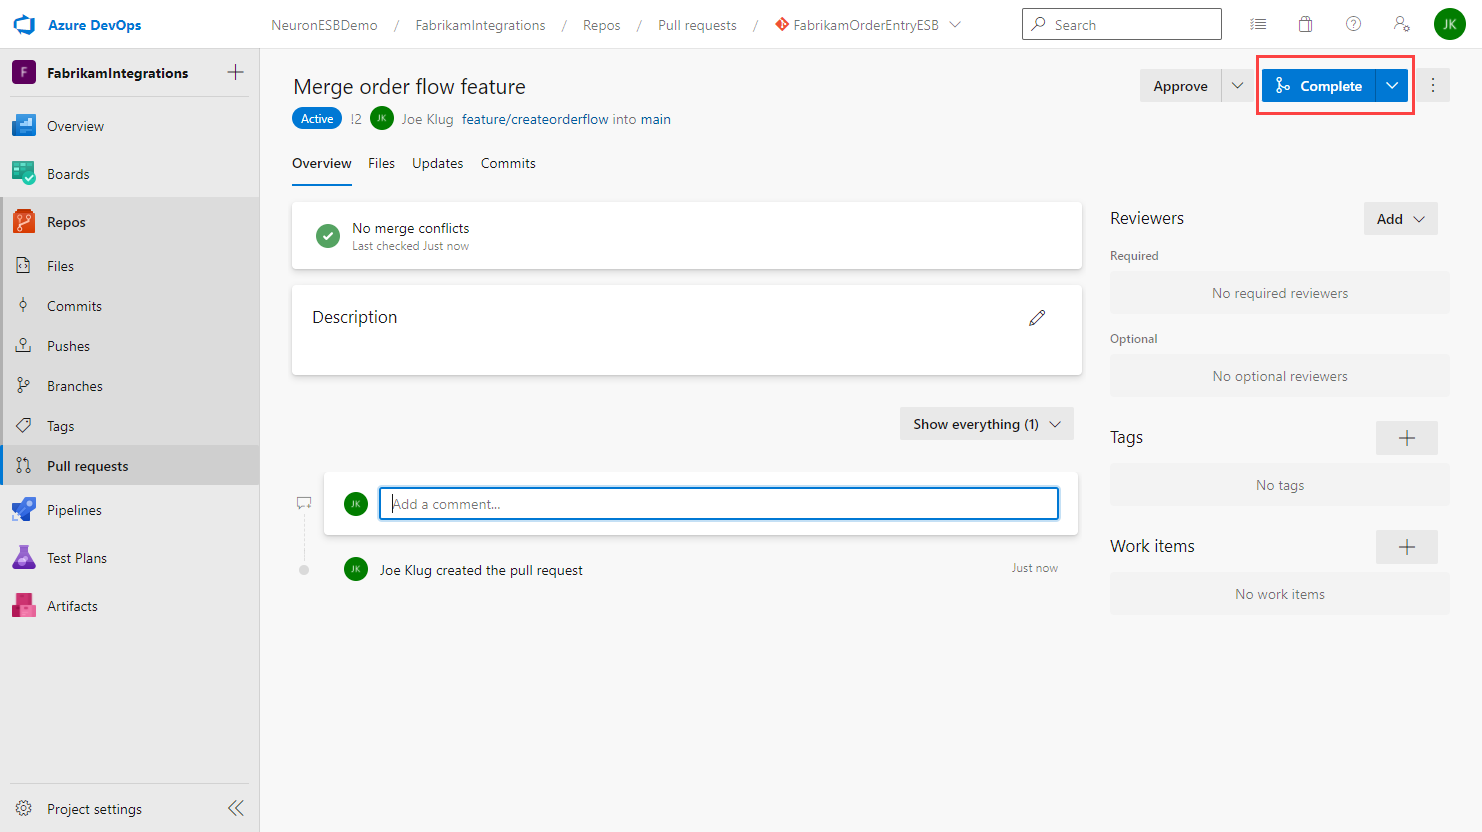Open the Marketplace shopping bag icon

coord(1306,24)
